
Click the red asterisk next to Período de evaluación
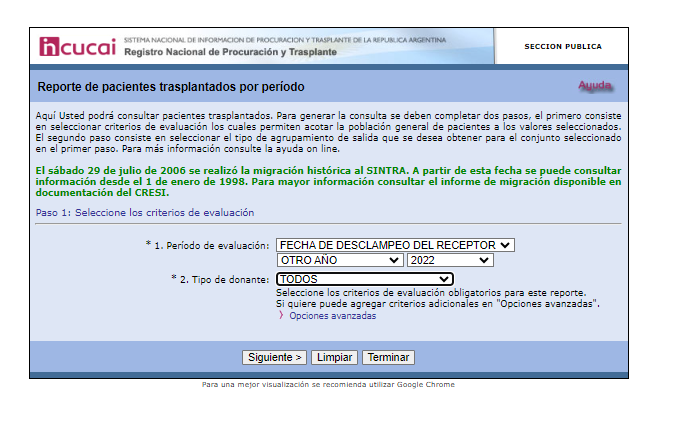148,244
